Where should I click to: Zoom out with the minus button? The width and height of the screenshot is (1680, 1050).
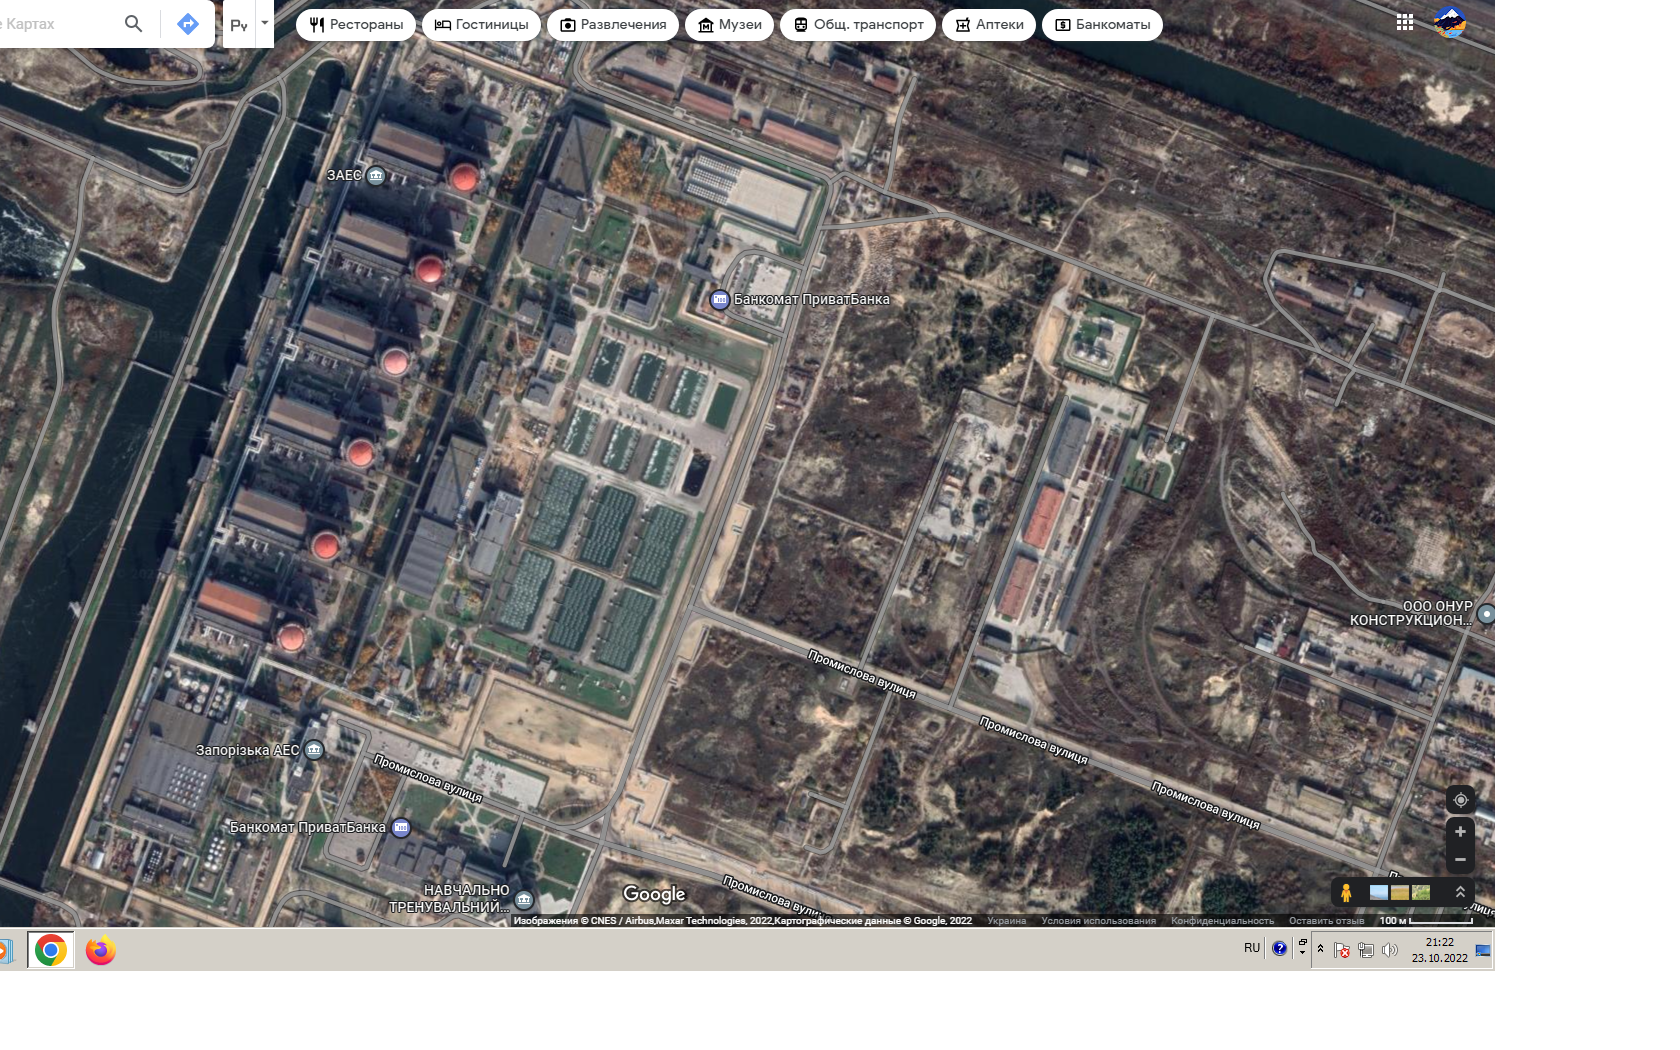(1460, 859)
